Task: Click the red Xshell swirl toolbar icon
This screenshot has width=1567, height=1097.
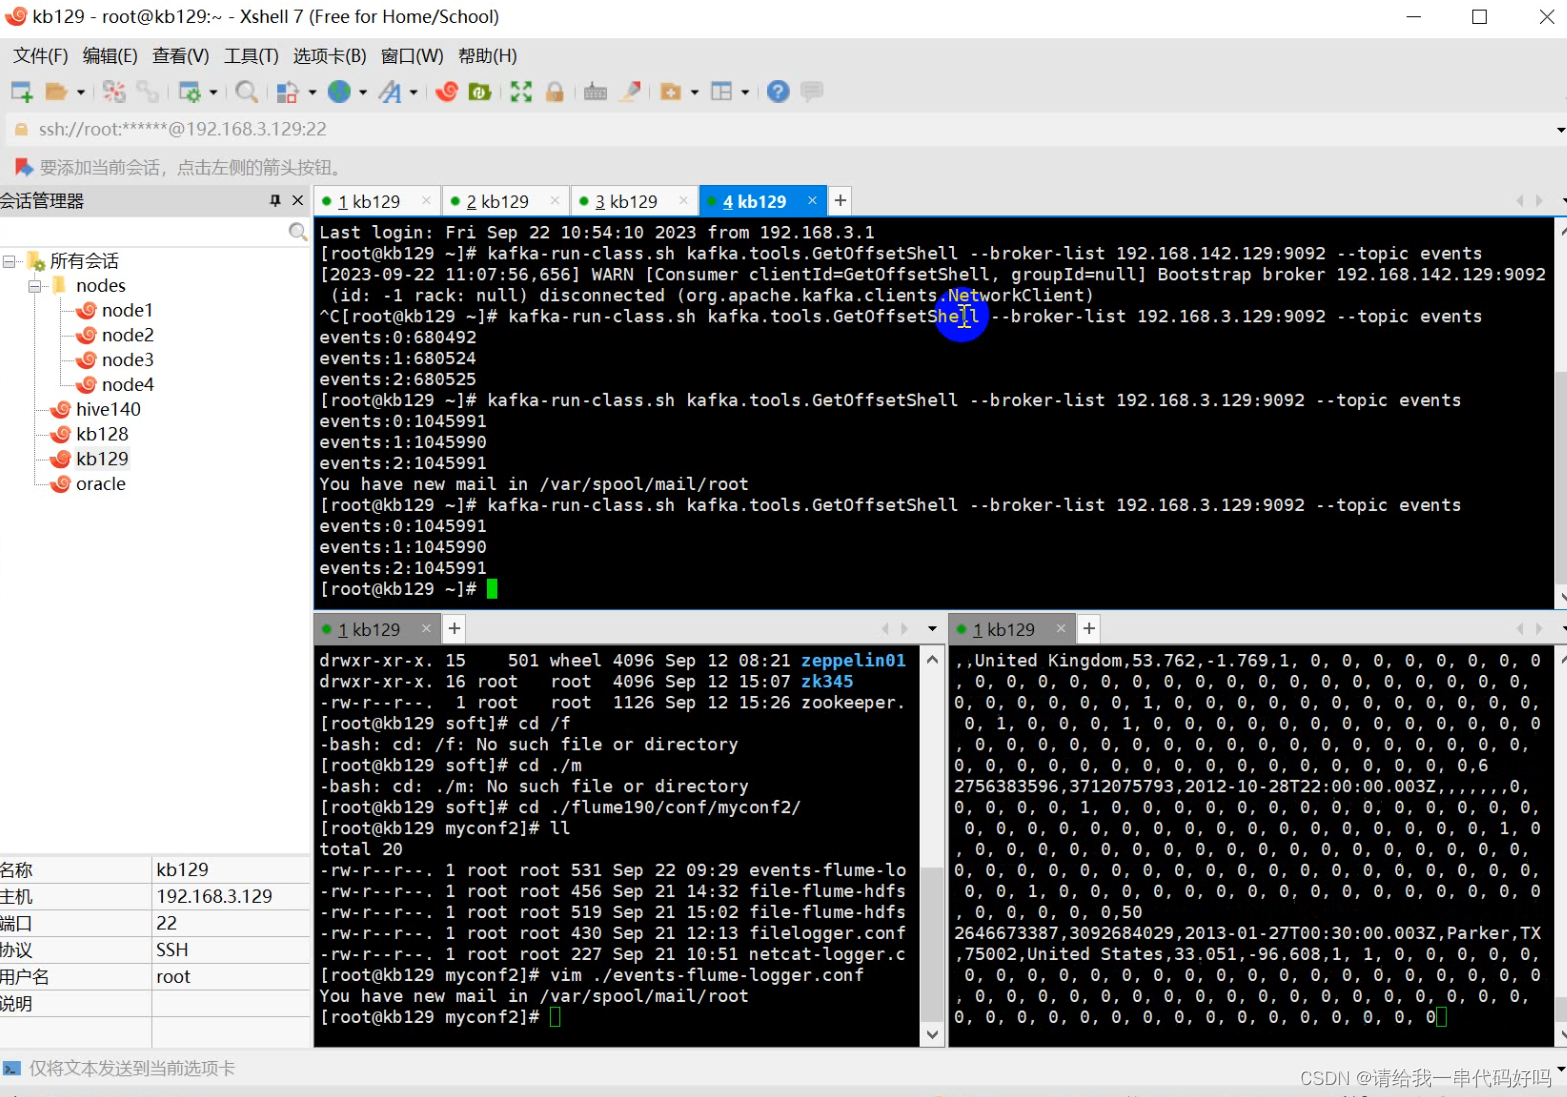Action: click(447, 92)
